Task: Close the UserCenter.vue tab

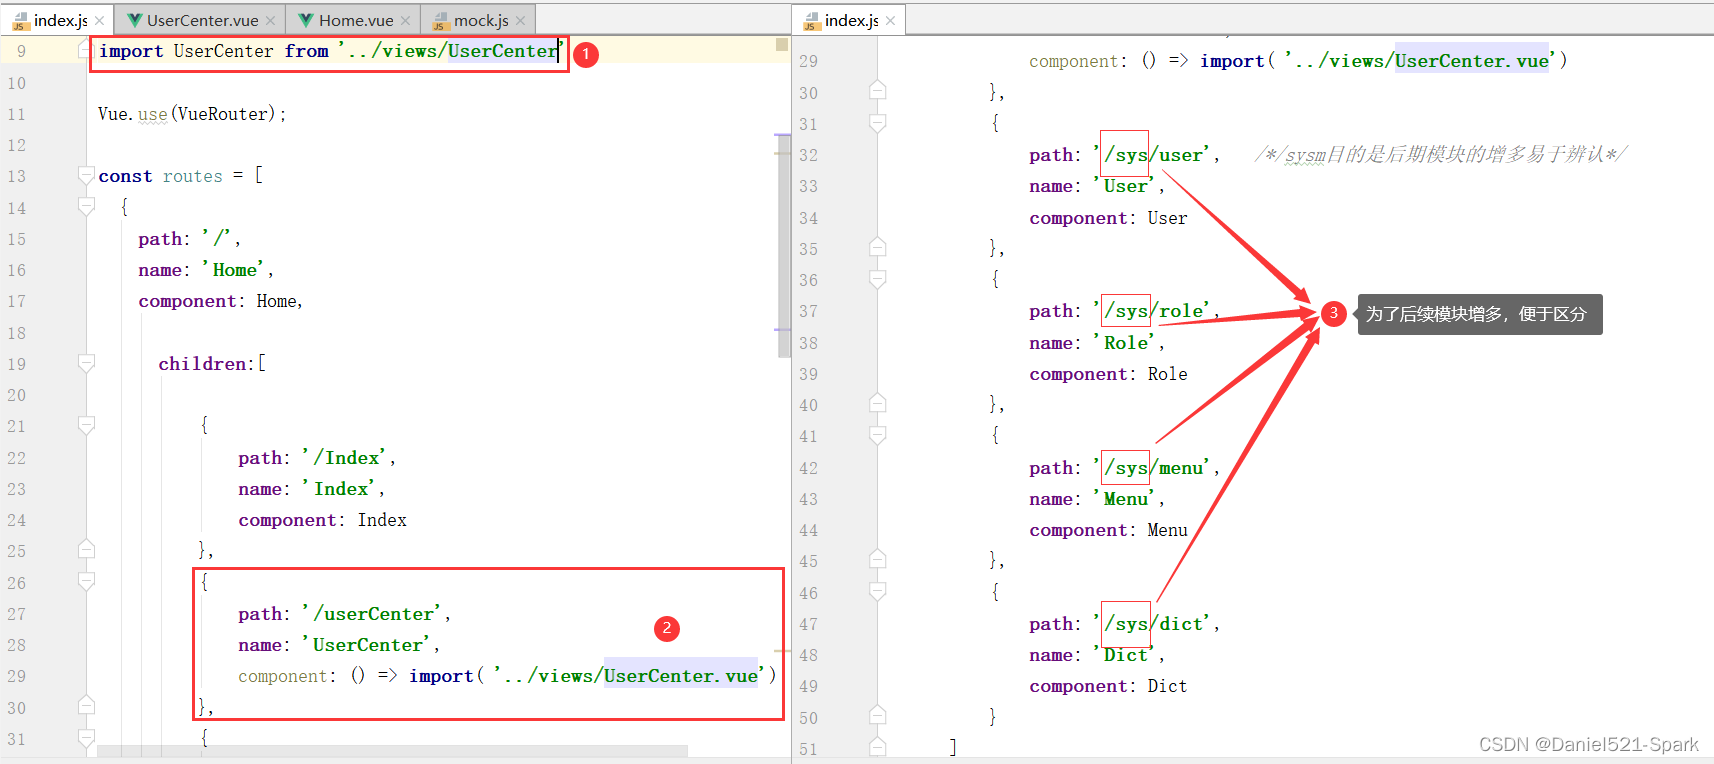Action: point(270,21)
